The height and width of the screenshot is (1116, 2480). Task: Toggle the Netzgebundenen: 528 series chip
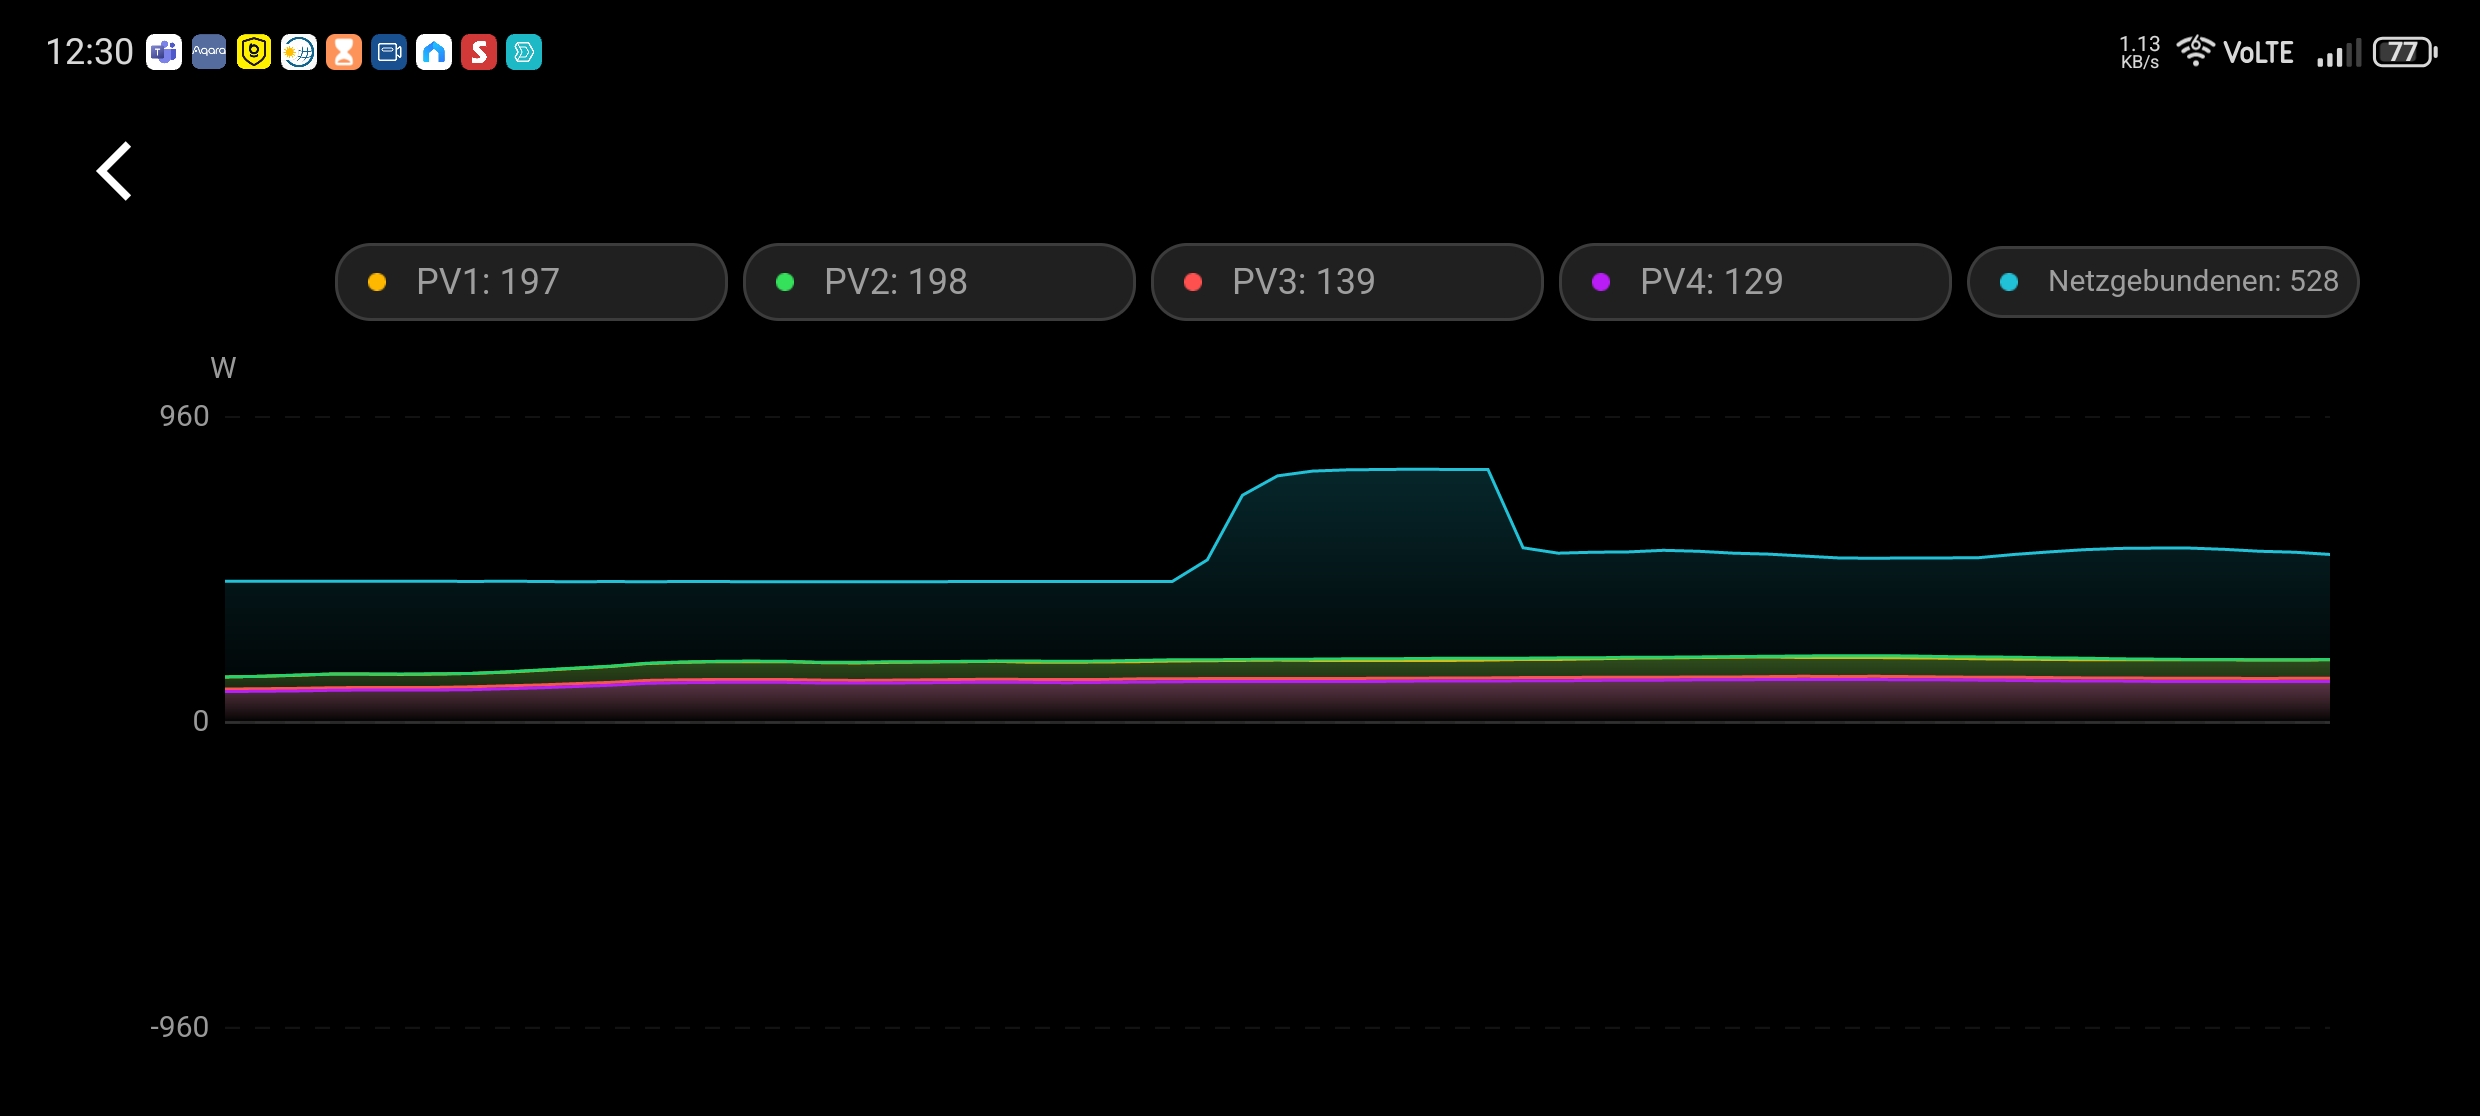click(2163, 282)
